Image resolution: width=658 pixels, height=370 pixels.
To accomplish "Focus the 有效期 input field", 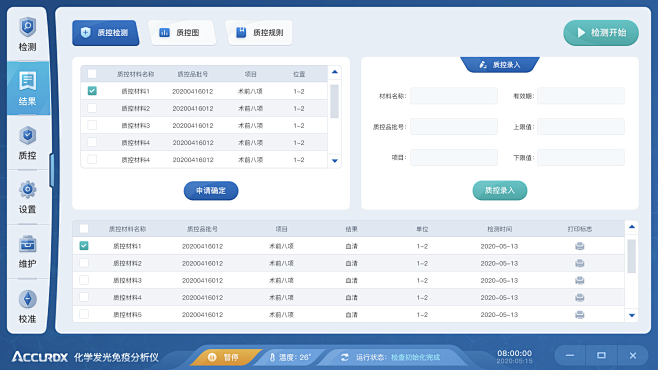I will tap(581, 96).
